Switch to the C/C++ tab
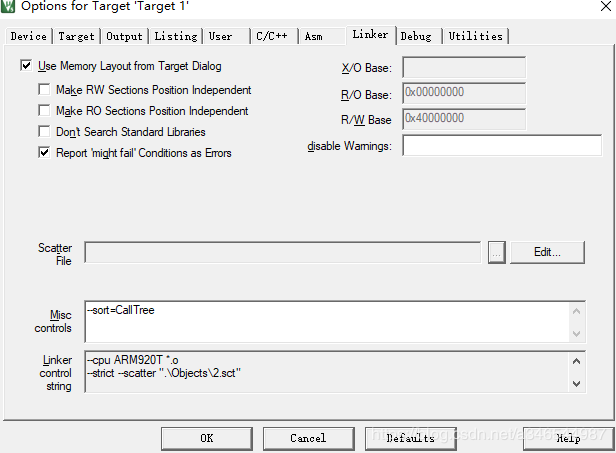The width and height of the screenshot is (616, 453). pyautogui.click(x=275, y=36)
